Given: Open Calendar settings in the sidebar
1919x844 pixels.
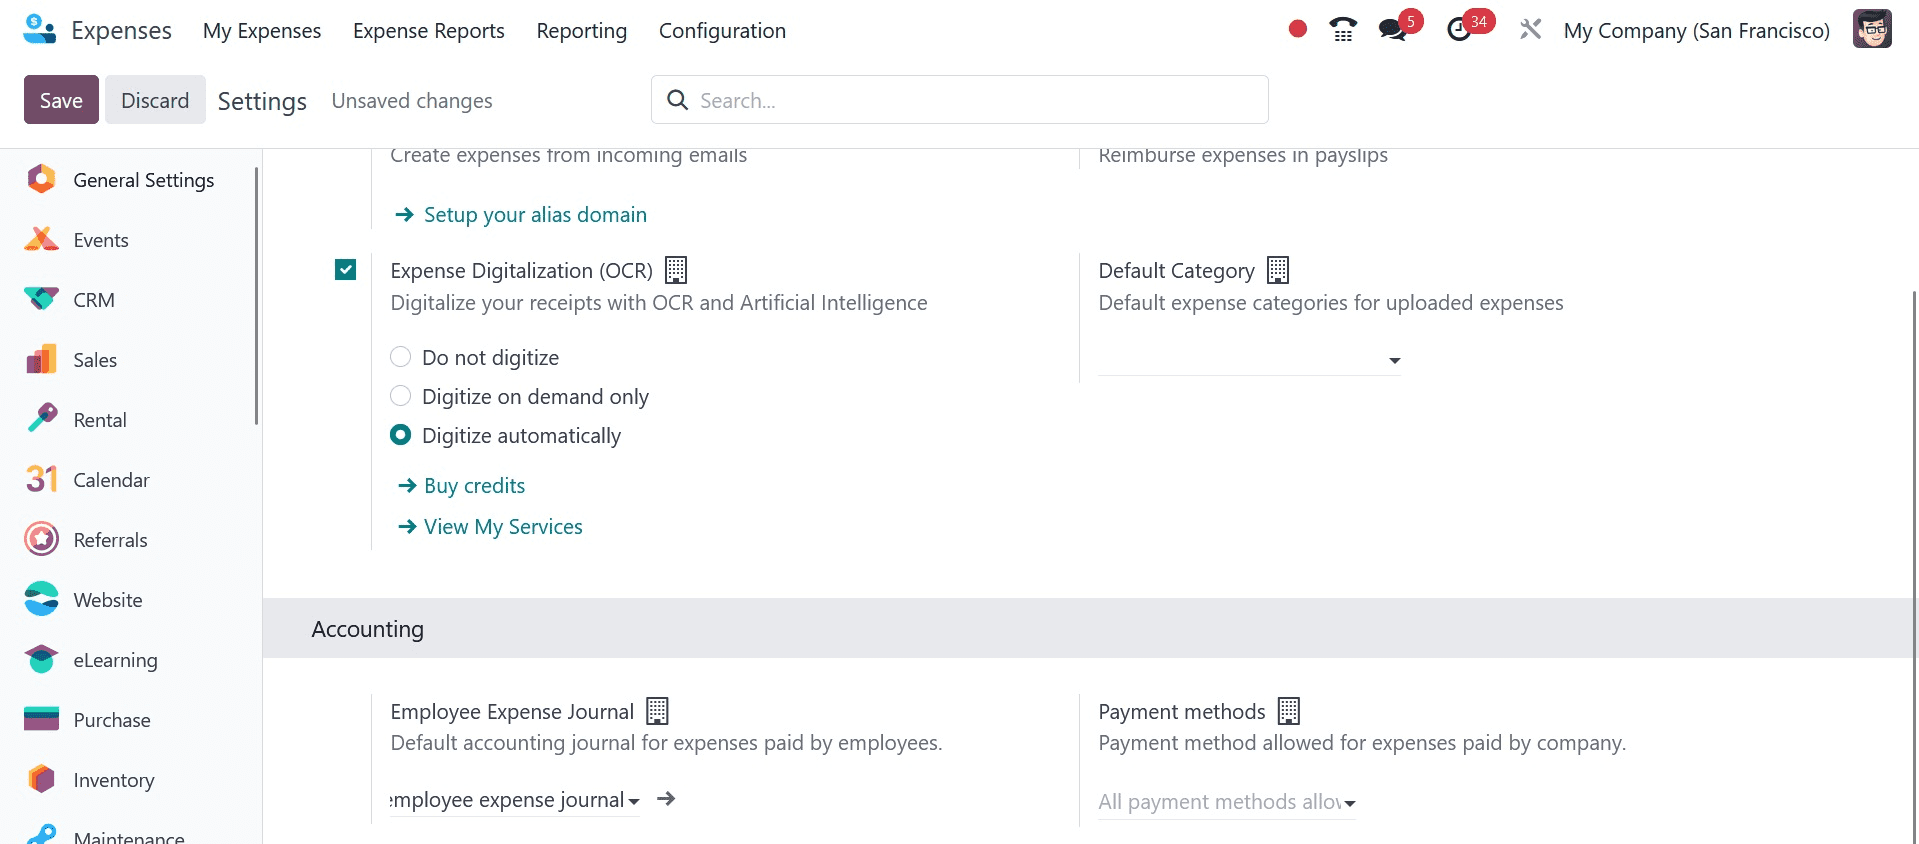Looking at the screenshot, I should (130, 480).
